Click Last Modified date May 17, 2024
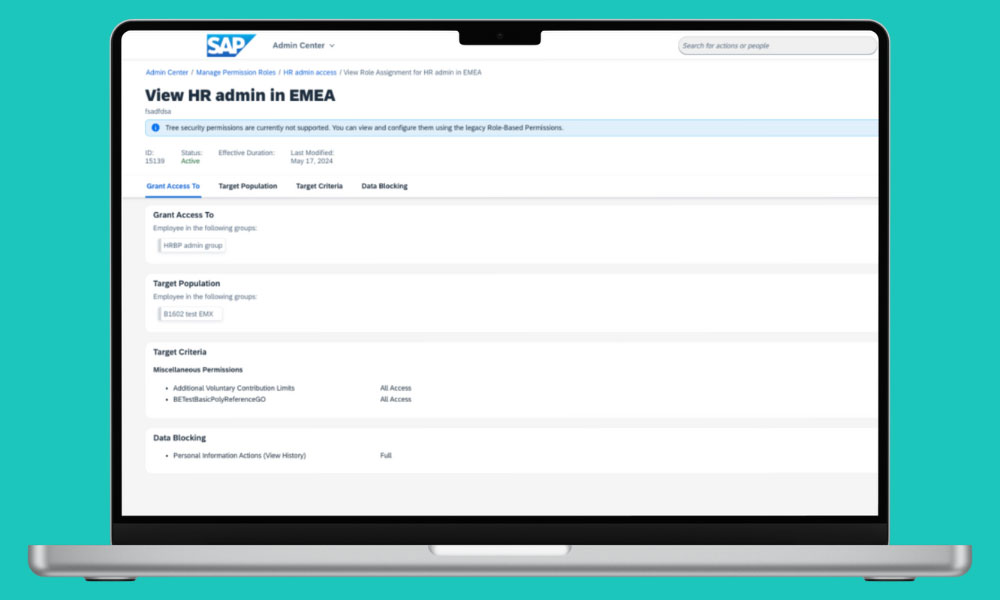This screenshot has width=1000, height=600. [312, 161]
